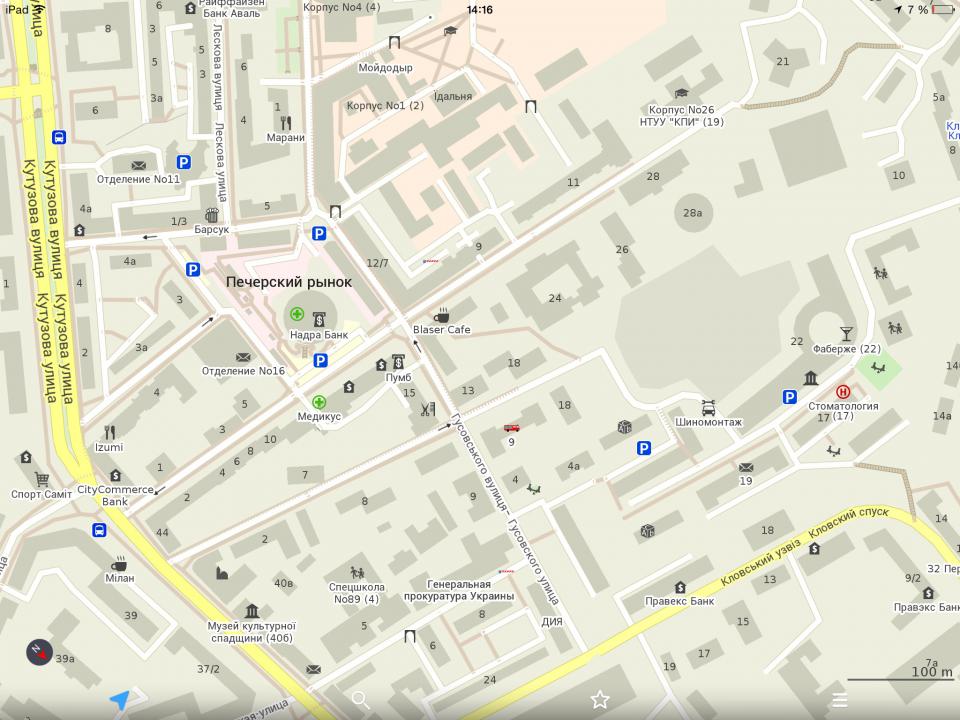Tap the my location arrow button
Image resolution: width=960 pixels, height=720 pixels.
[x=120, y=700]
